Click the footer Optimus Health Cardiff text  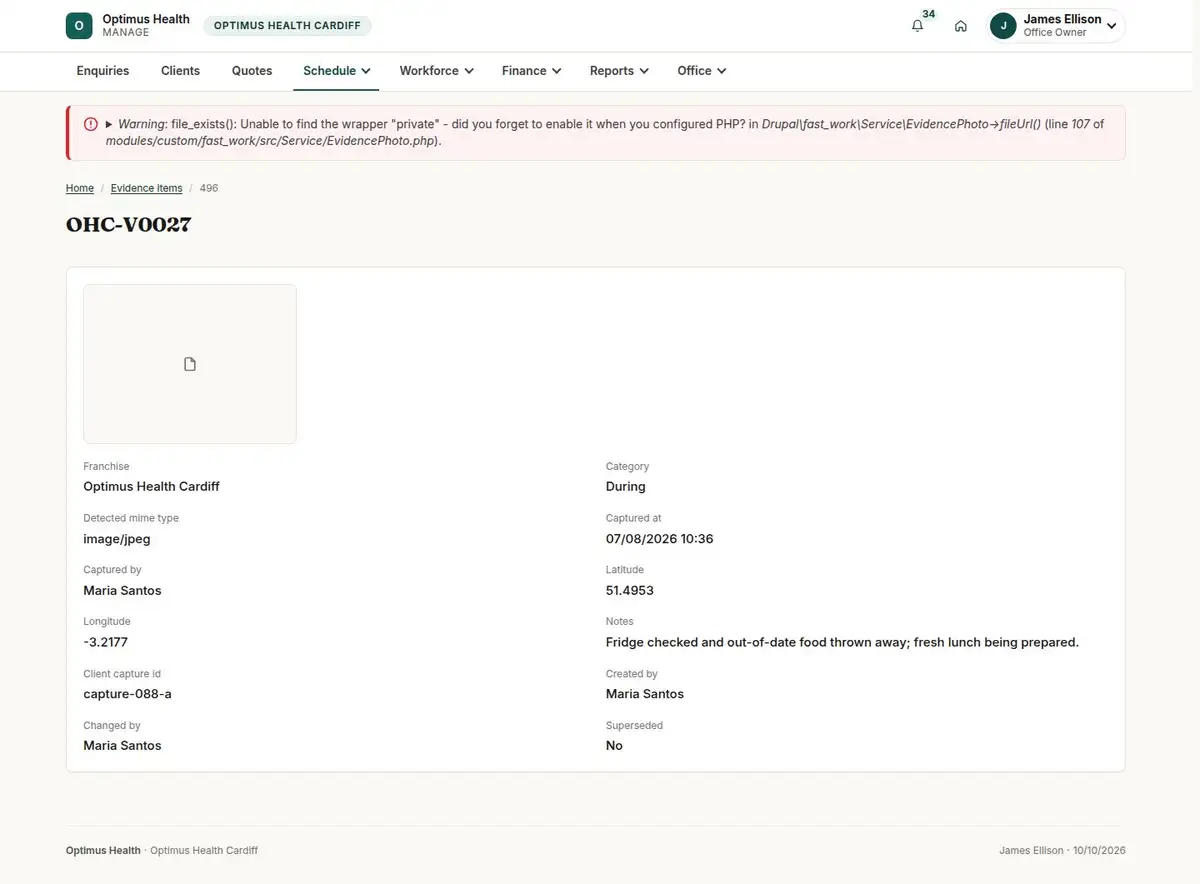pyautogui.click(x=204, y=851)
